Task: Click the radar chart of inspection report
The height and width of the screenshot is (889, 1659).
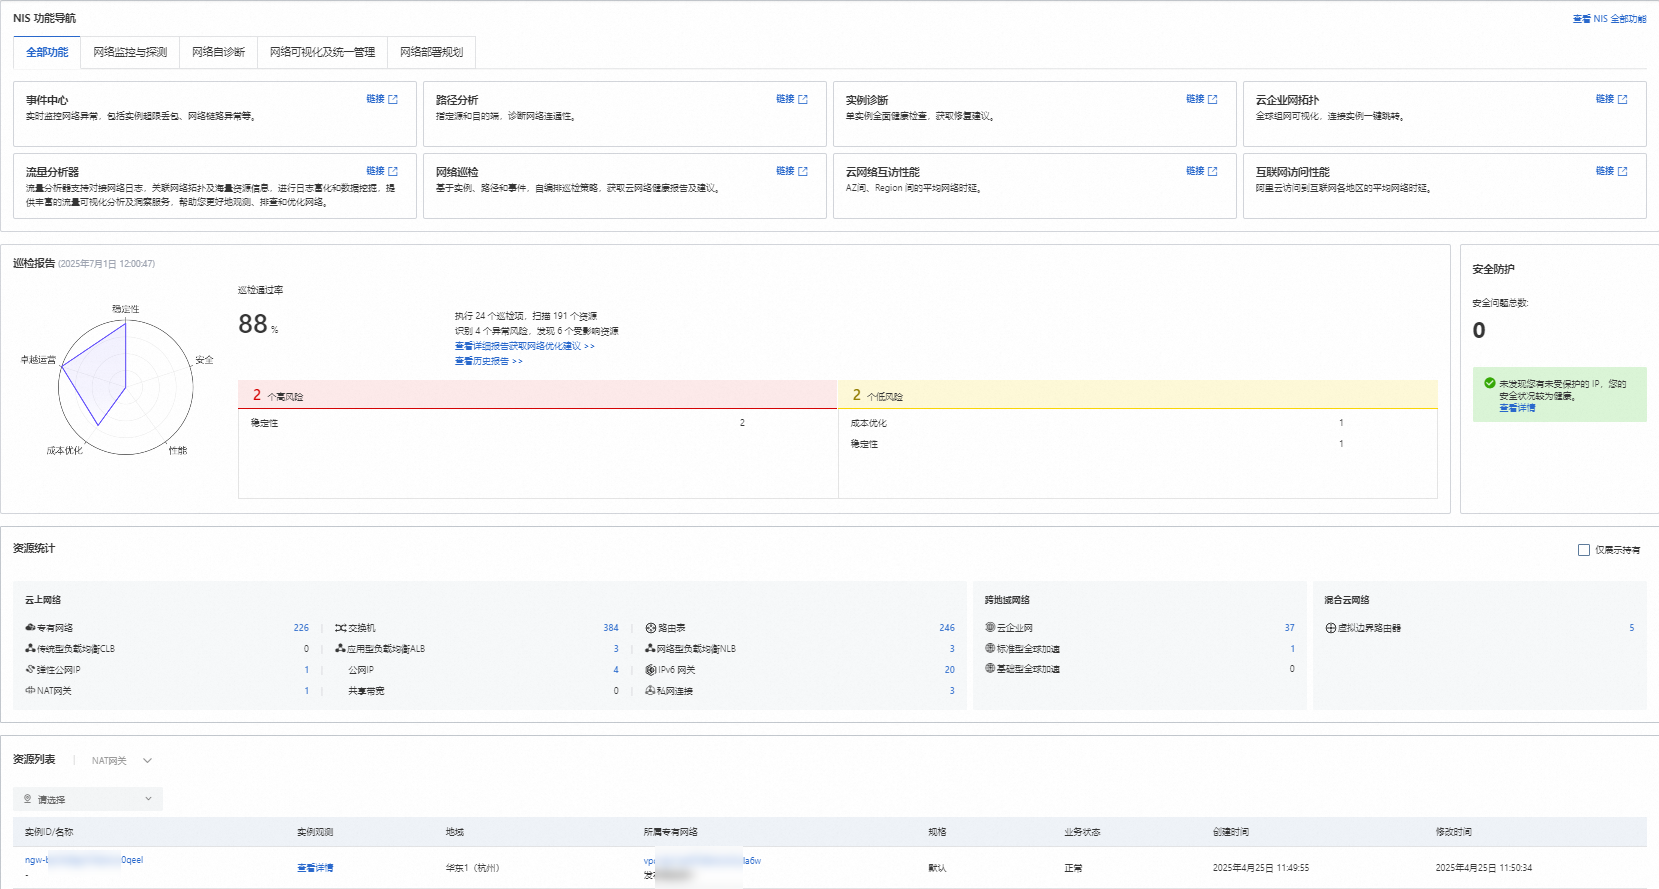Action: point(125,389)
